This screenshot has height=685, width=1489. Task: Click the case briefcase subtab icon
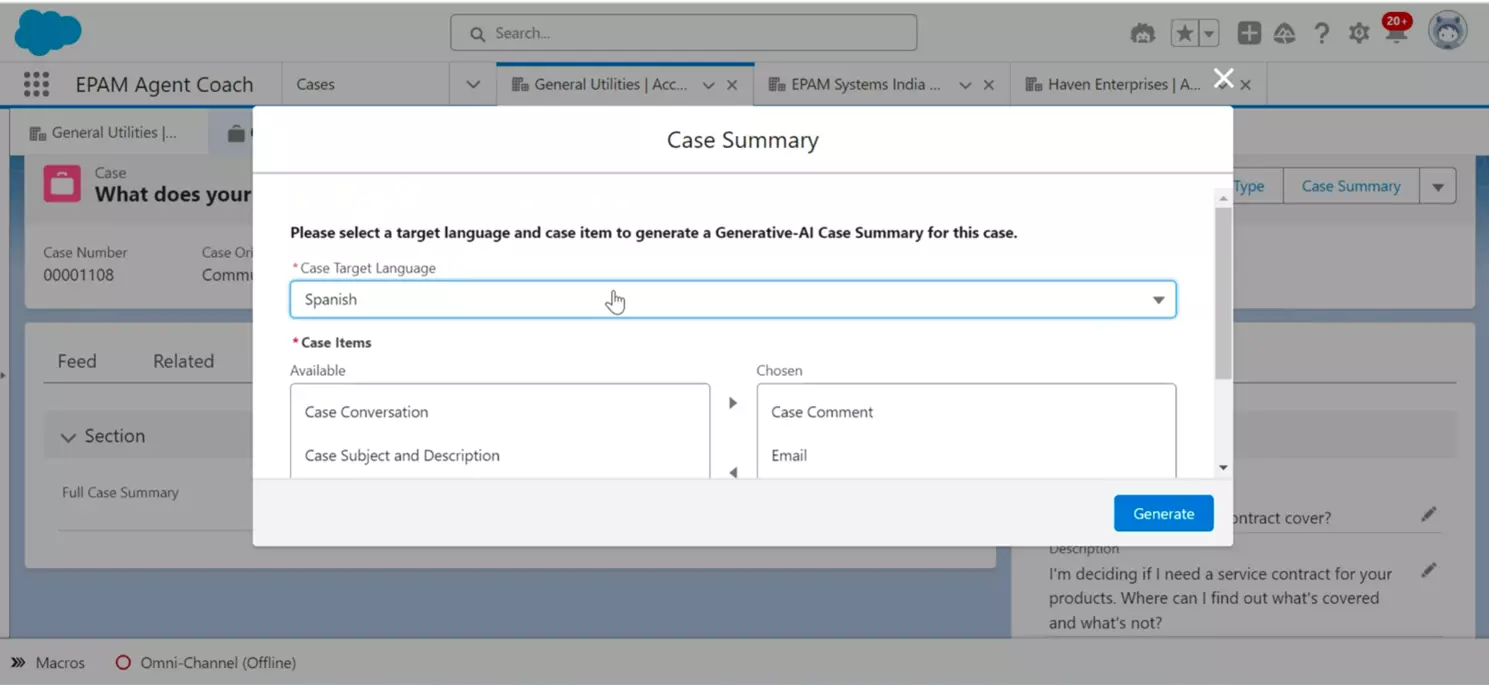236,133
